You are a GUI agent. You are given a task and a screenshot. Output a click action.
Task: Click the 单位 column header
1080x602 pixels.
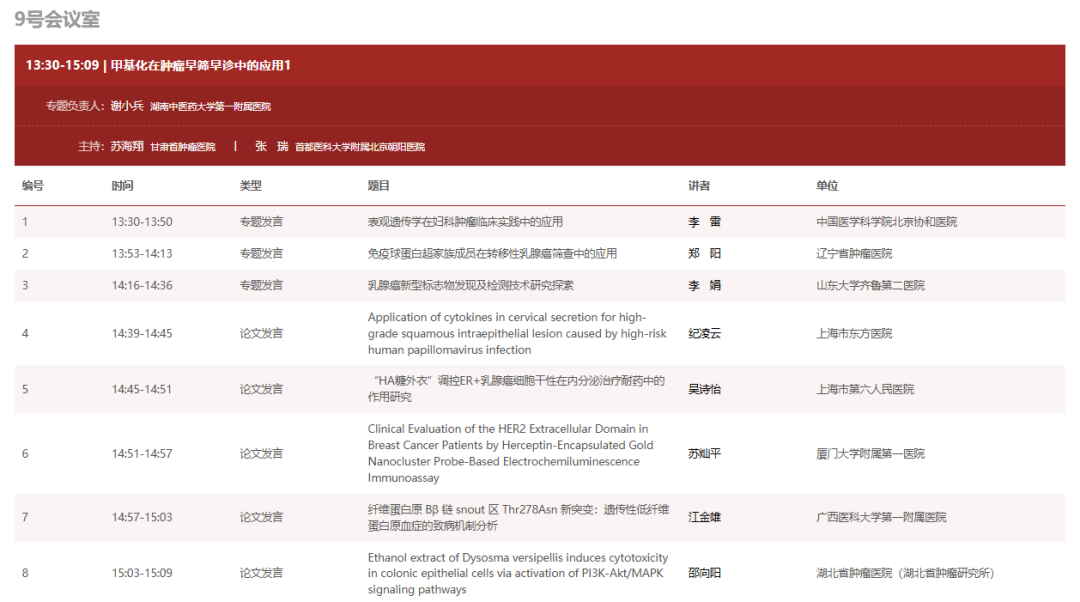[827, 186]
